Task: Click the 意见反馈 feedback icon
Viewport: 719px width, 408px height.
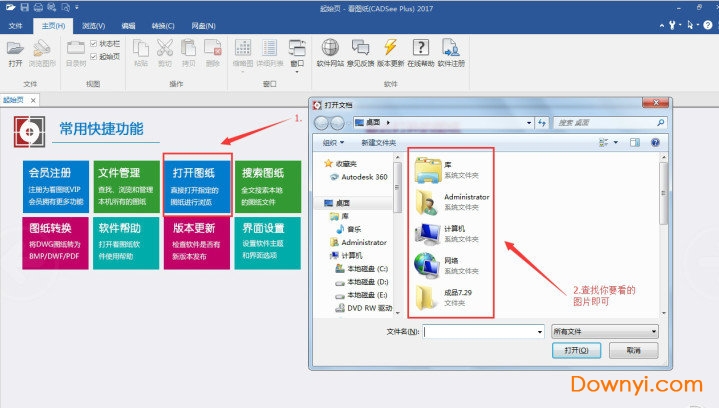Action: point(360,47)
